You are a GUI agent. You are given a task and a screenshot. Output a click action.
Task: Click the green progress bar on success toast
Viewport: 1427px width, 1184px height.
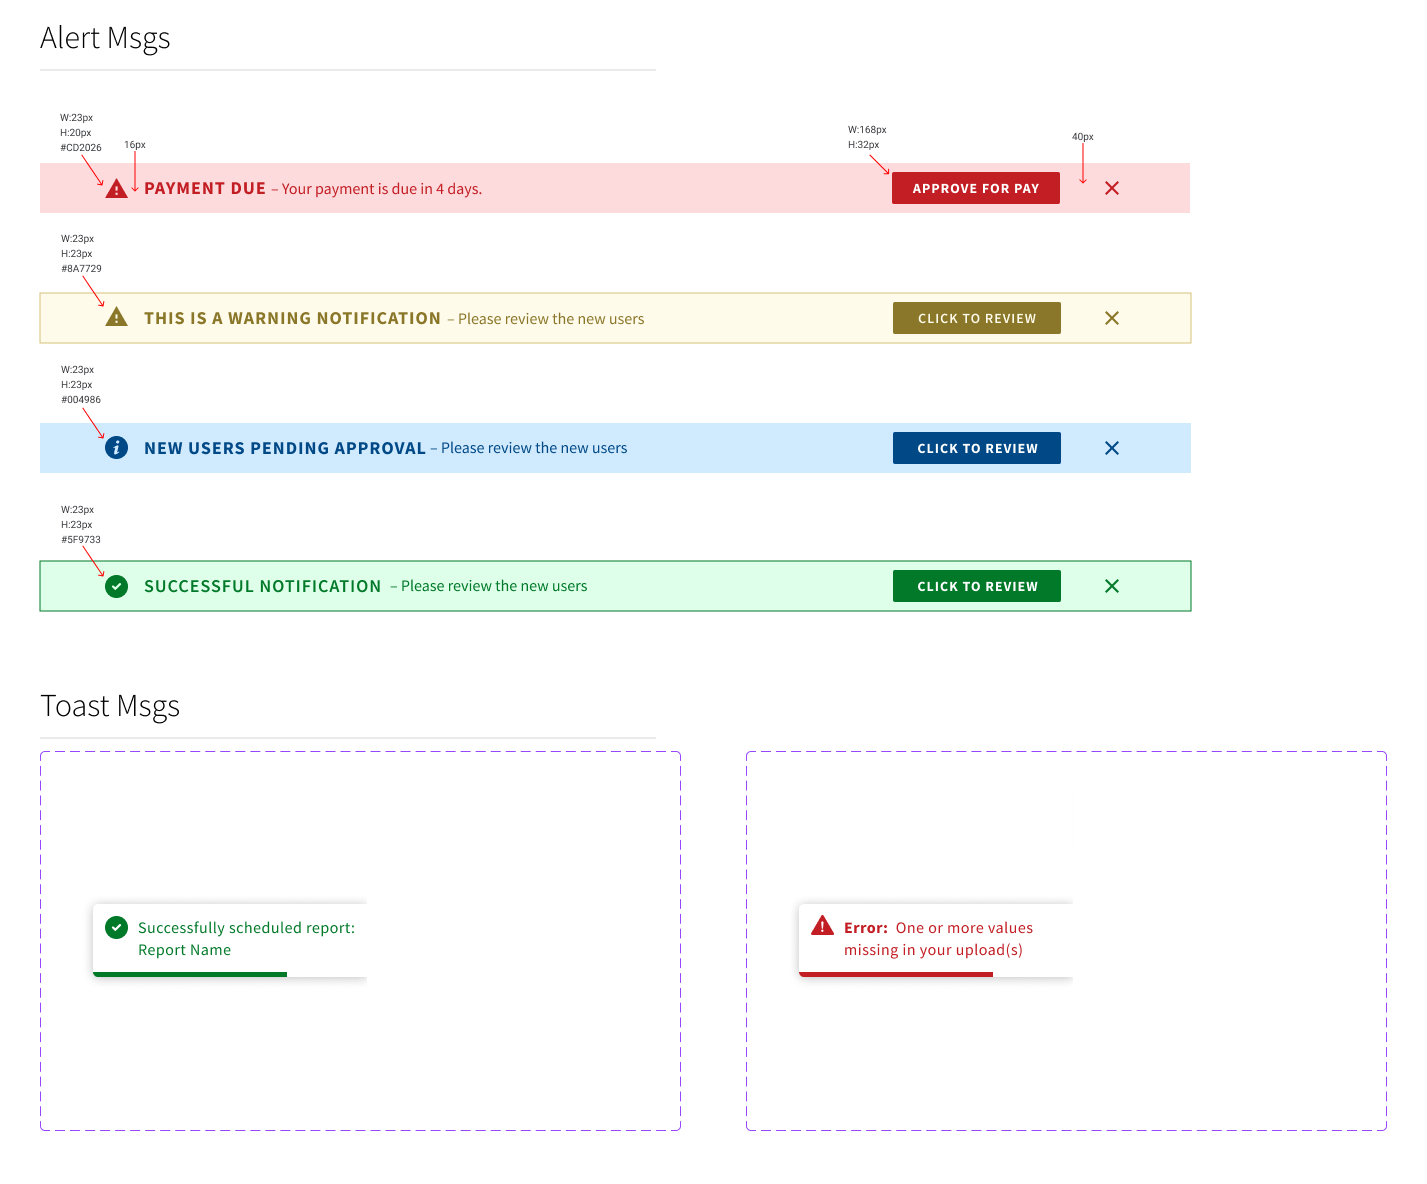pos(190,974)
